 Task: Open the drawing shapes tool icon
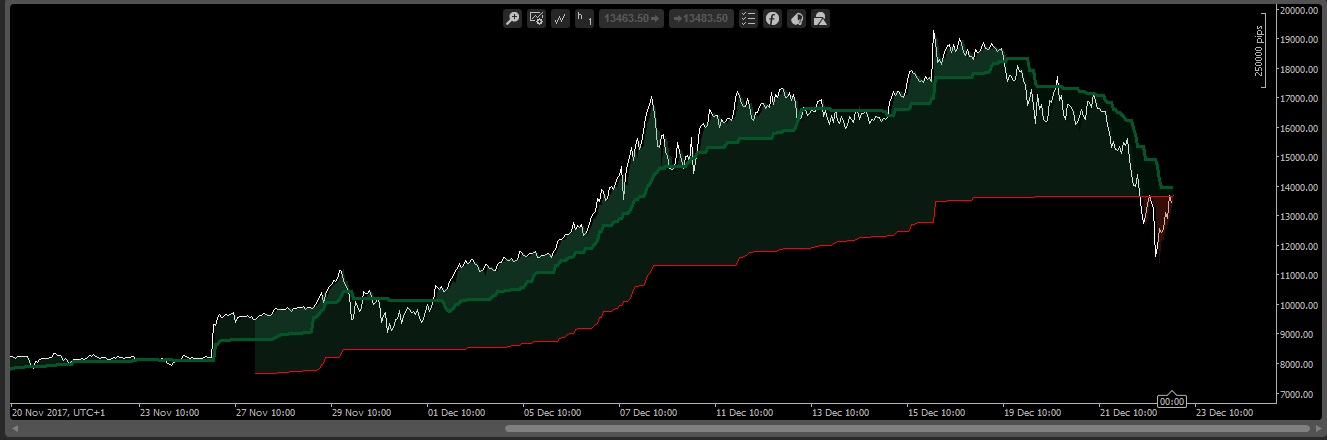[820, 18]
